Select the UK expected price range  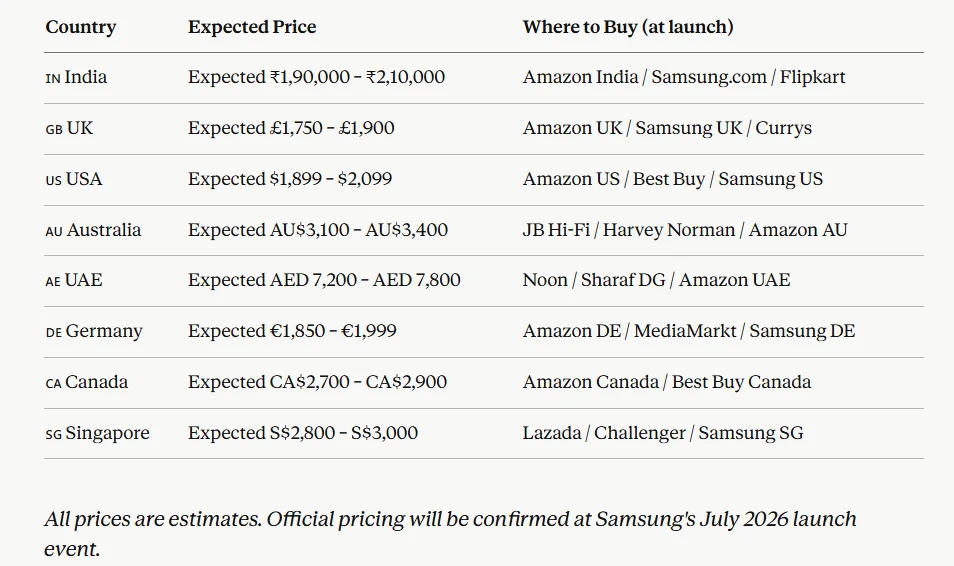click(291, 128)
